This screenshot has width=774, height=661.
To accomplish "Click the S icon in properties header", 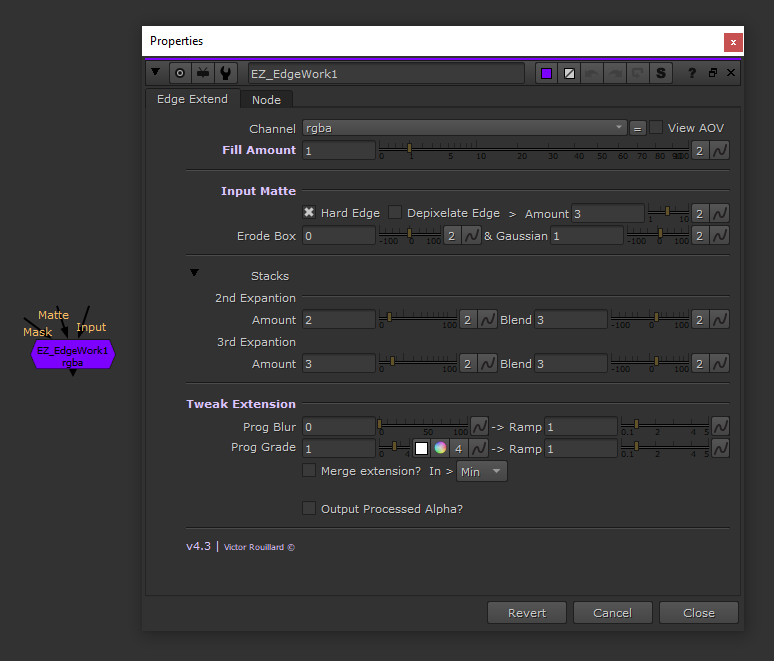I will click(661, 73).
